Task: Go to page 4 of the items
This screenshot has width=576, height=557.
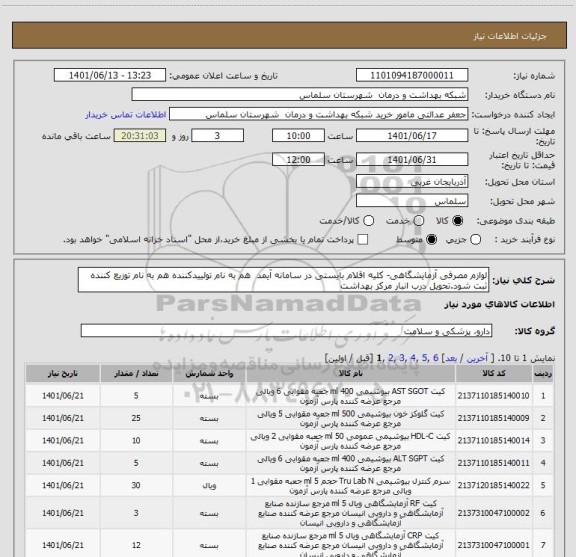Action: pyautogui.click(x=413, y=358)
